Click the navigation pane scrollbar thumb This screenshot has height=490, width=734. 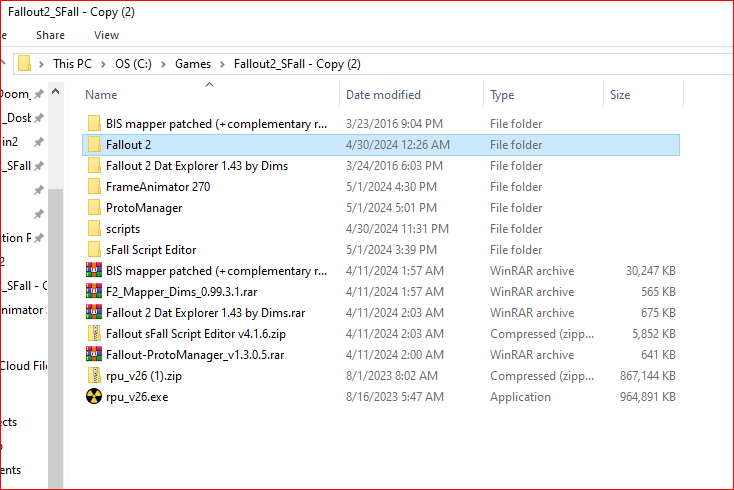[x=55, y=338]
